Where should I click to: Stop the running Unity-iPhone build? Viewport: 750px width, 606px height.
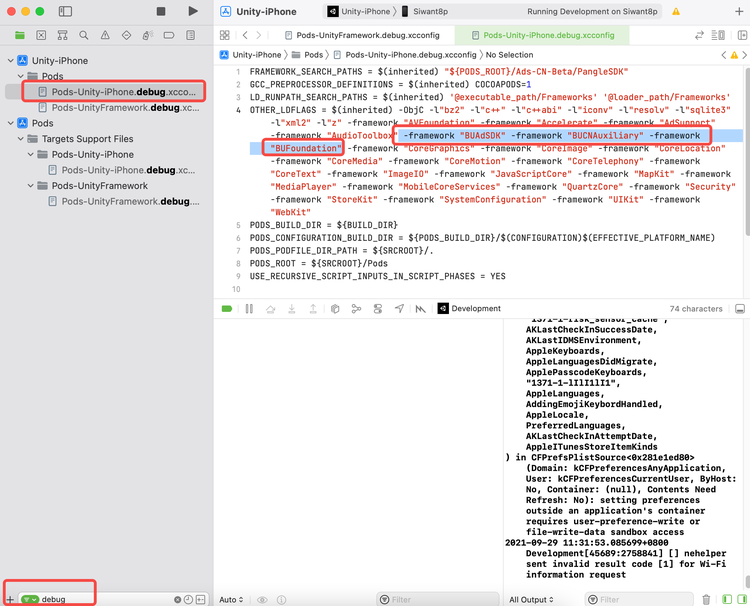(161, 11)
